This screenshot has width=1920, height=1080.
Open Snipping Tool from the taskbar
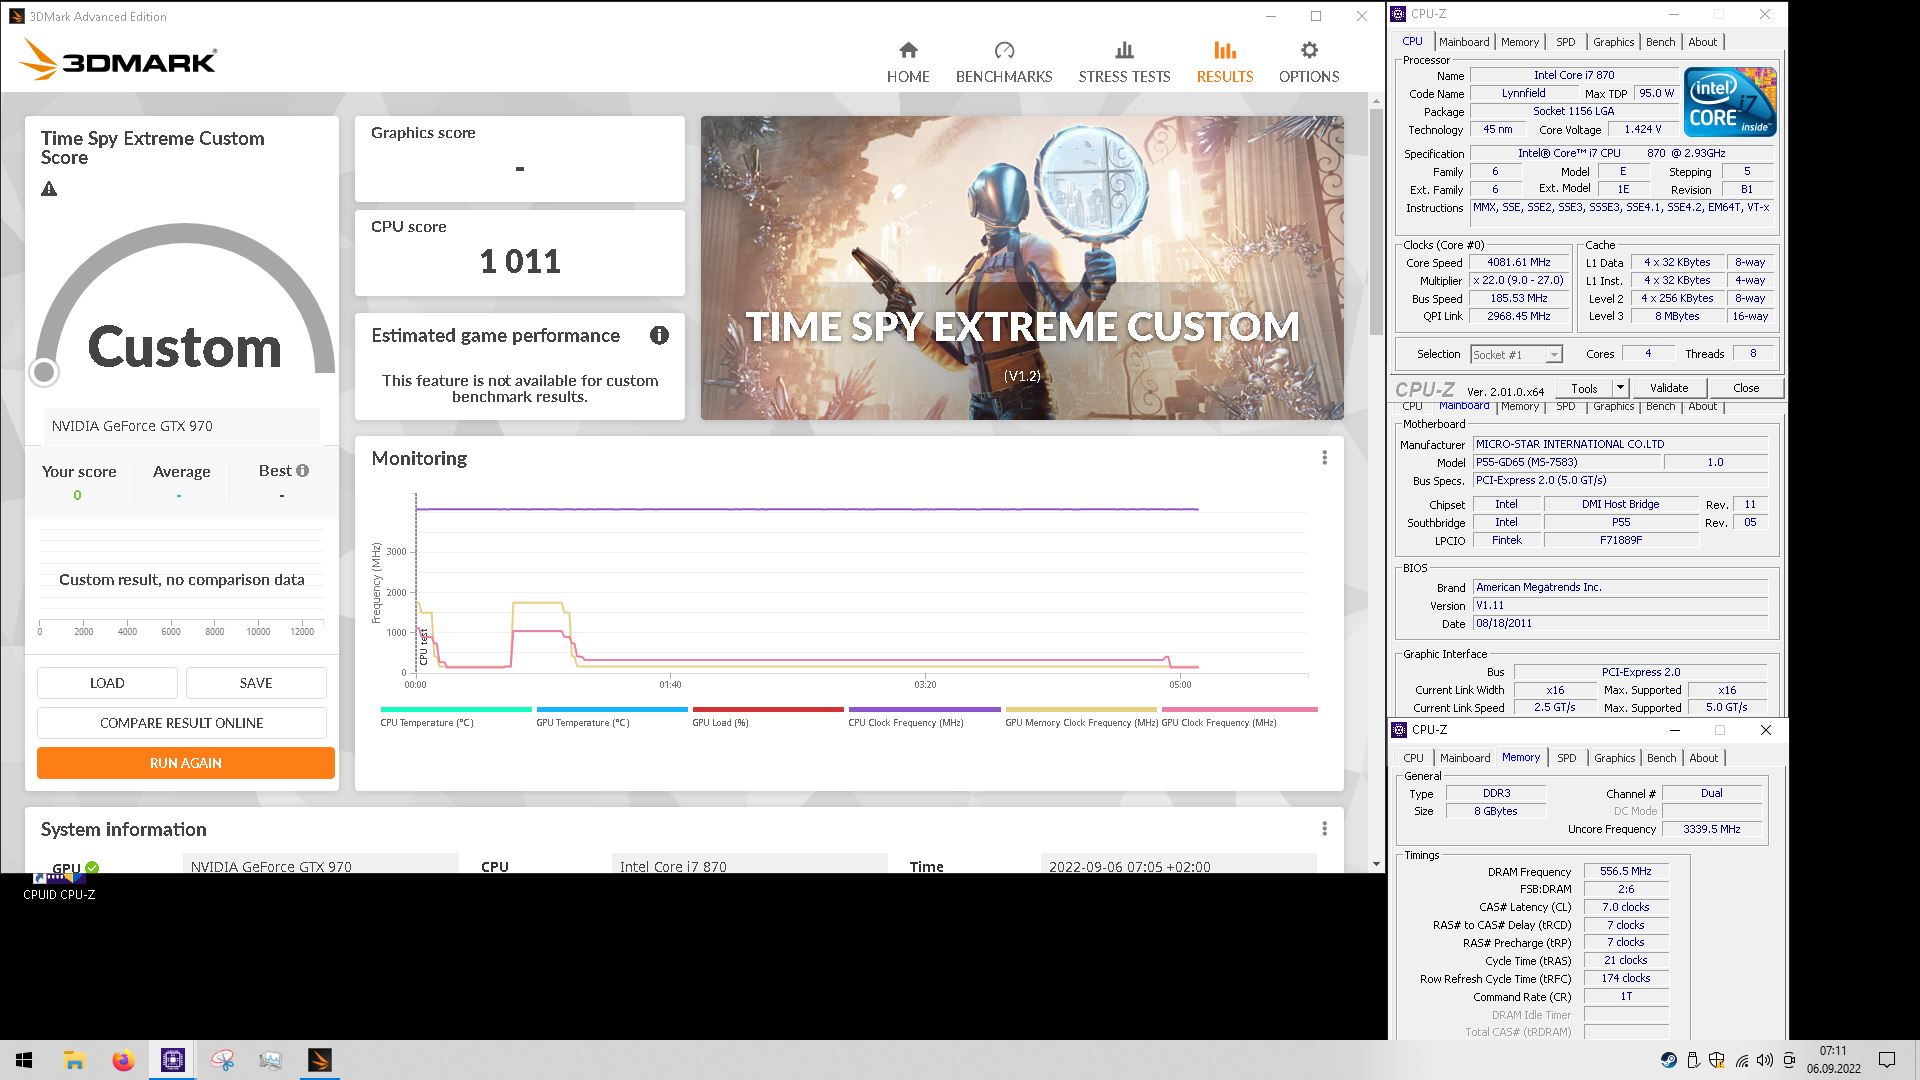[x=222, y=1060]
